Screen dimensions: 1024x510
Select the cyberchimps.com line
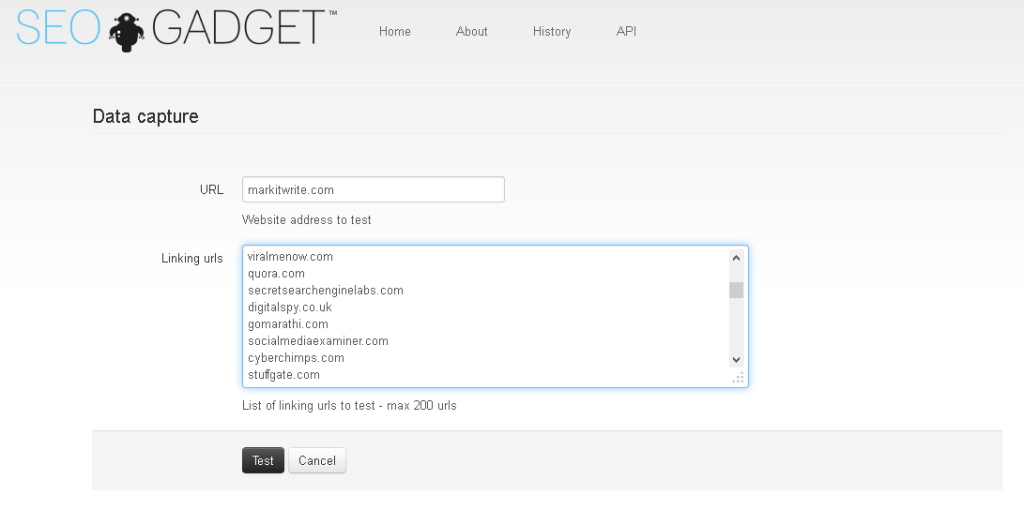(x=296, y=358)
